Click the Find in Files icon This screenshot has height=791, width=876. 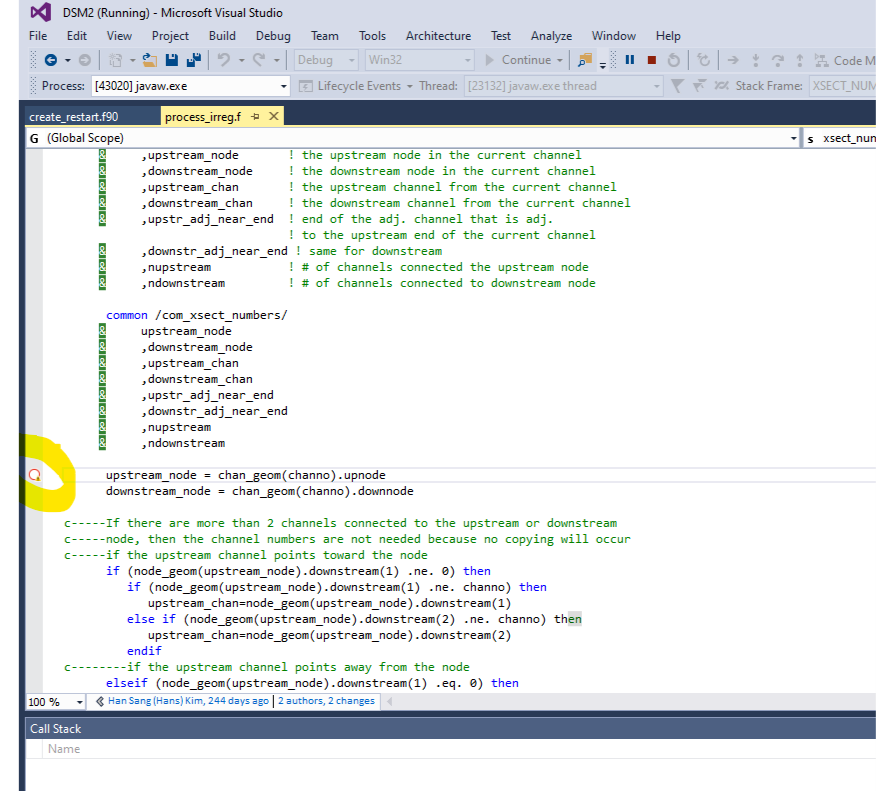click(585, 60)
